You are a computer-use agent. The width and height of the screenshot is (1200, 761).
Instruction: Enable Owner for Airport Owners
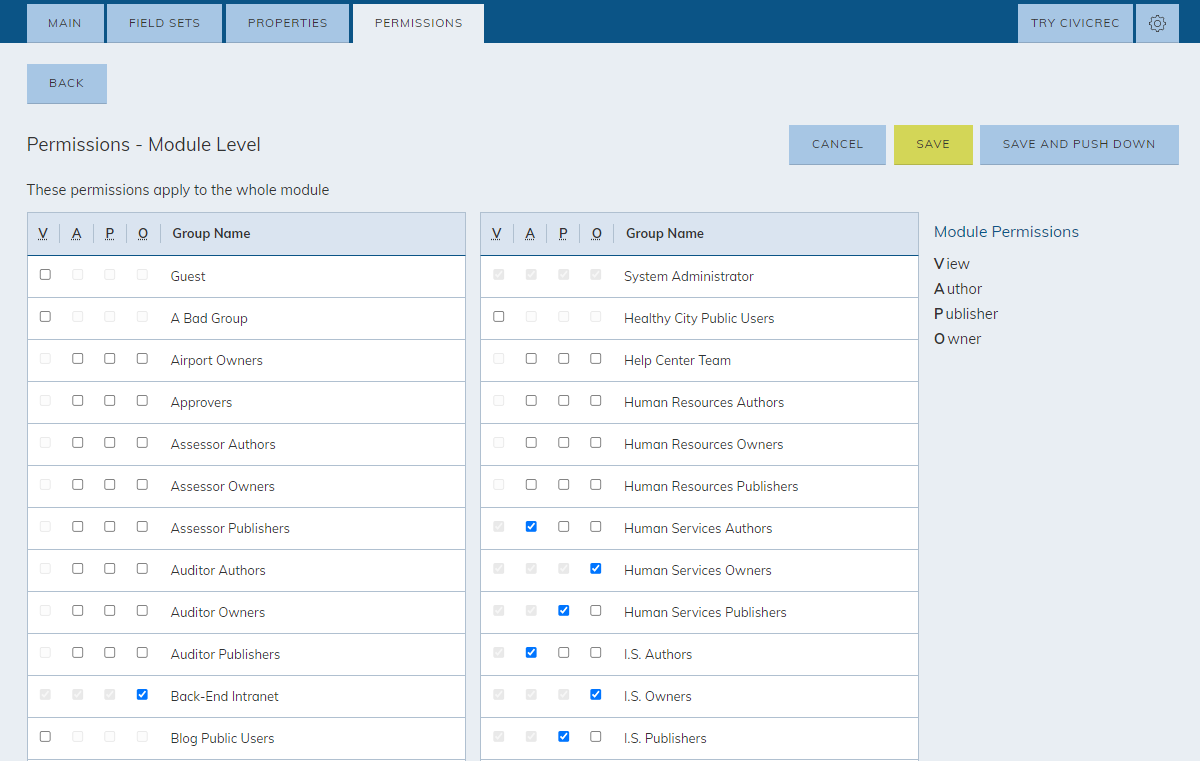(x=142, y=359)
